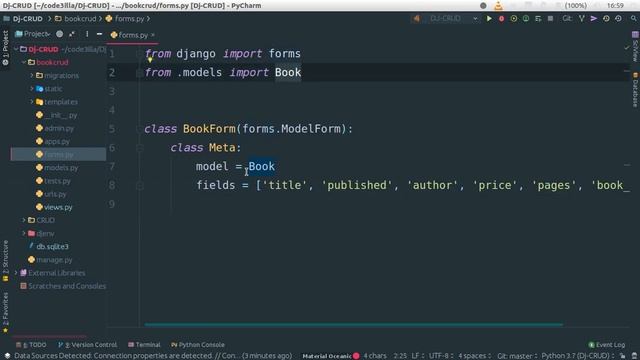The width and height of the screenshot is (640, 360).
Task: Click the concurrency diagram run icon
Action: [x=538, y=19]
